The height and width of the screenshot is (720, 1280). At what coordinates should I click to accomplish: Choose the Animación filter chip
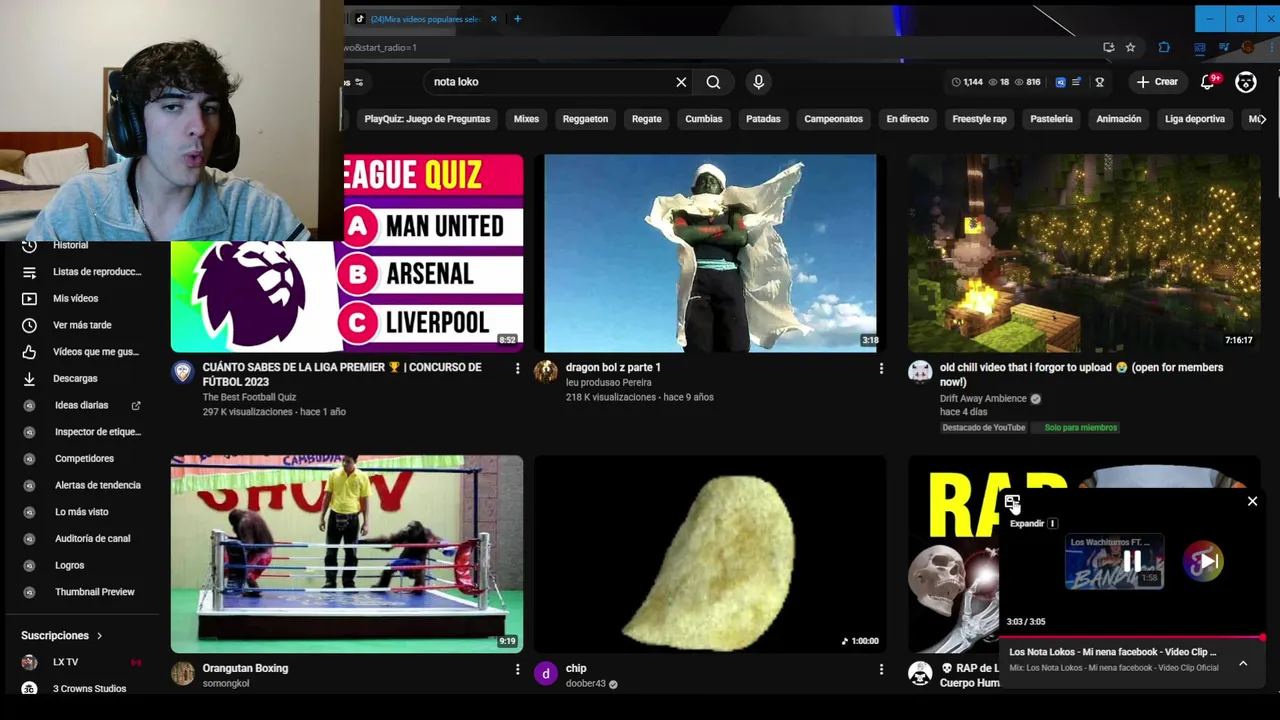tap(1118, 119)
